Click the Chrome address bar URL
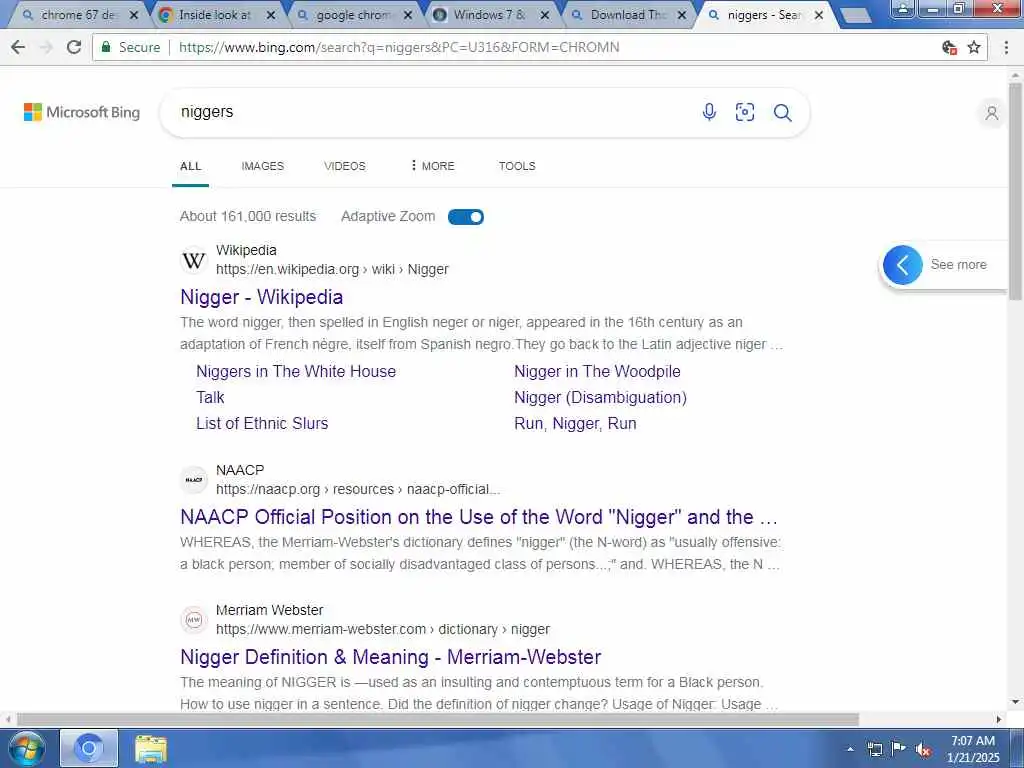Screen dimensions: 1024x768 (x=398, y=47)
